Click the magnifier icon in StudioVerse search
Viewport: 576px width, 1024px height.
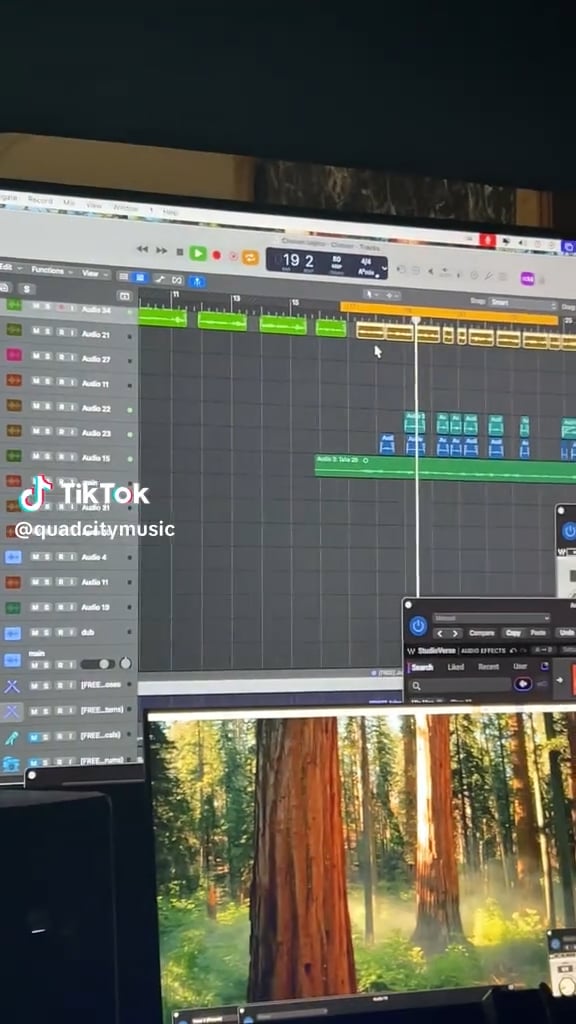(416, 686)
